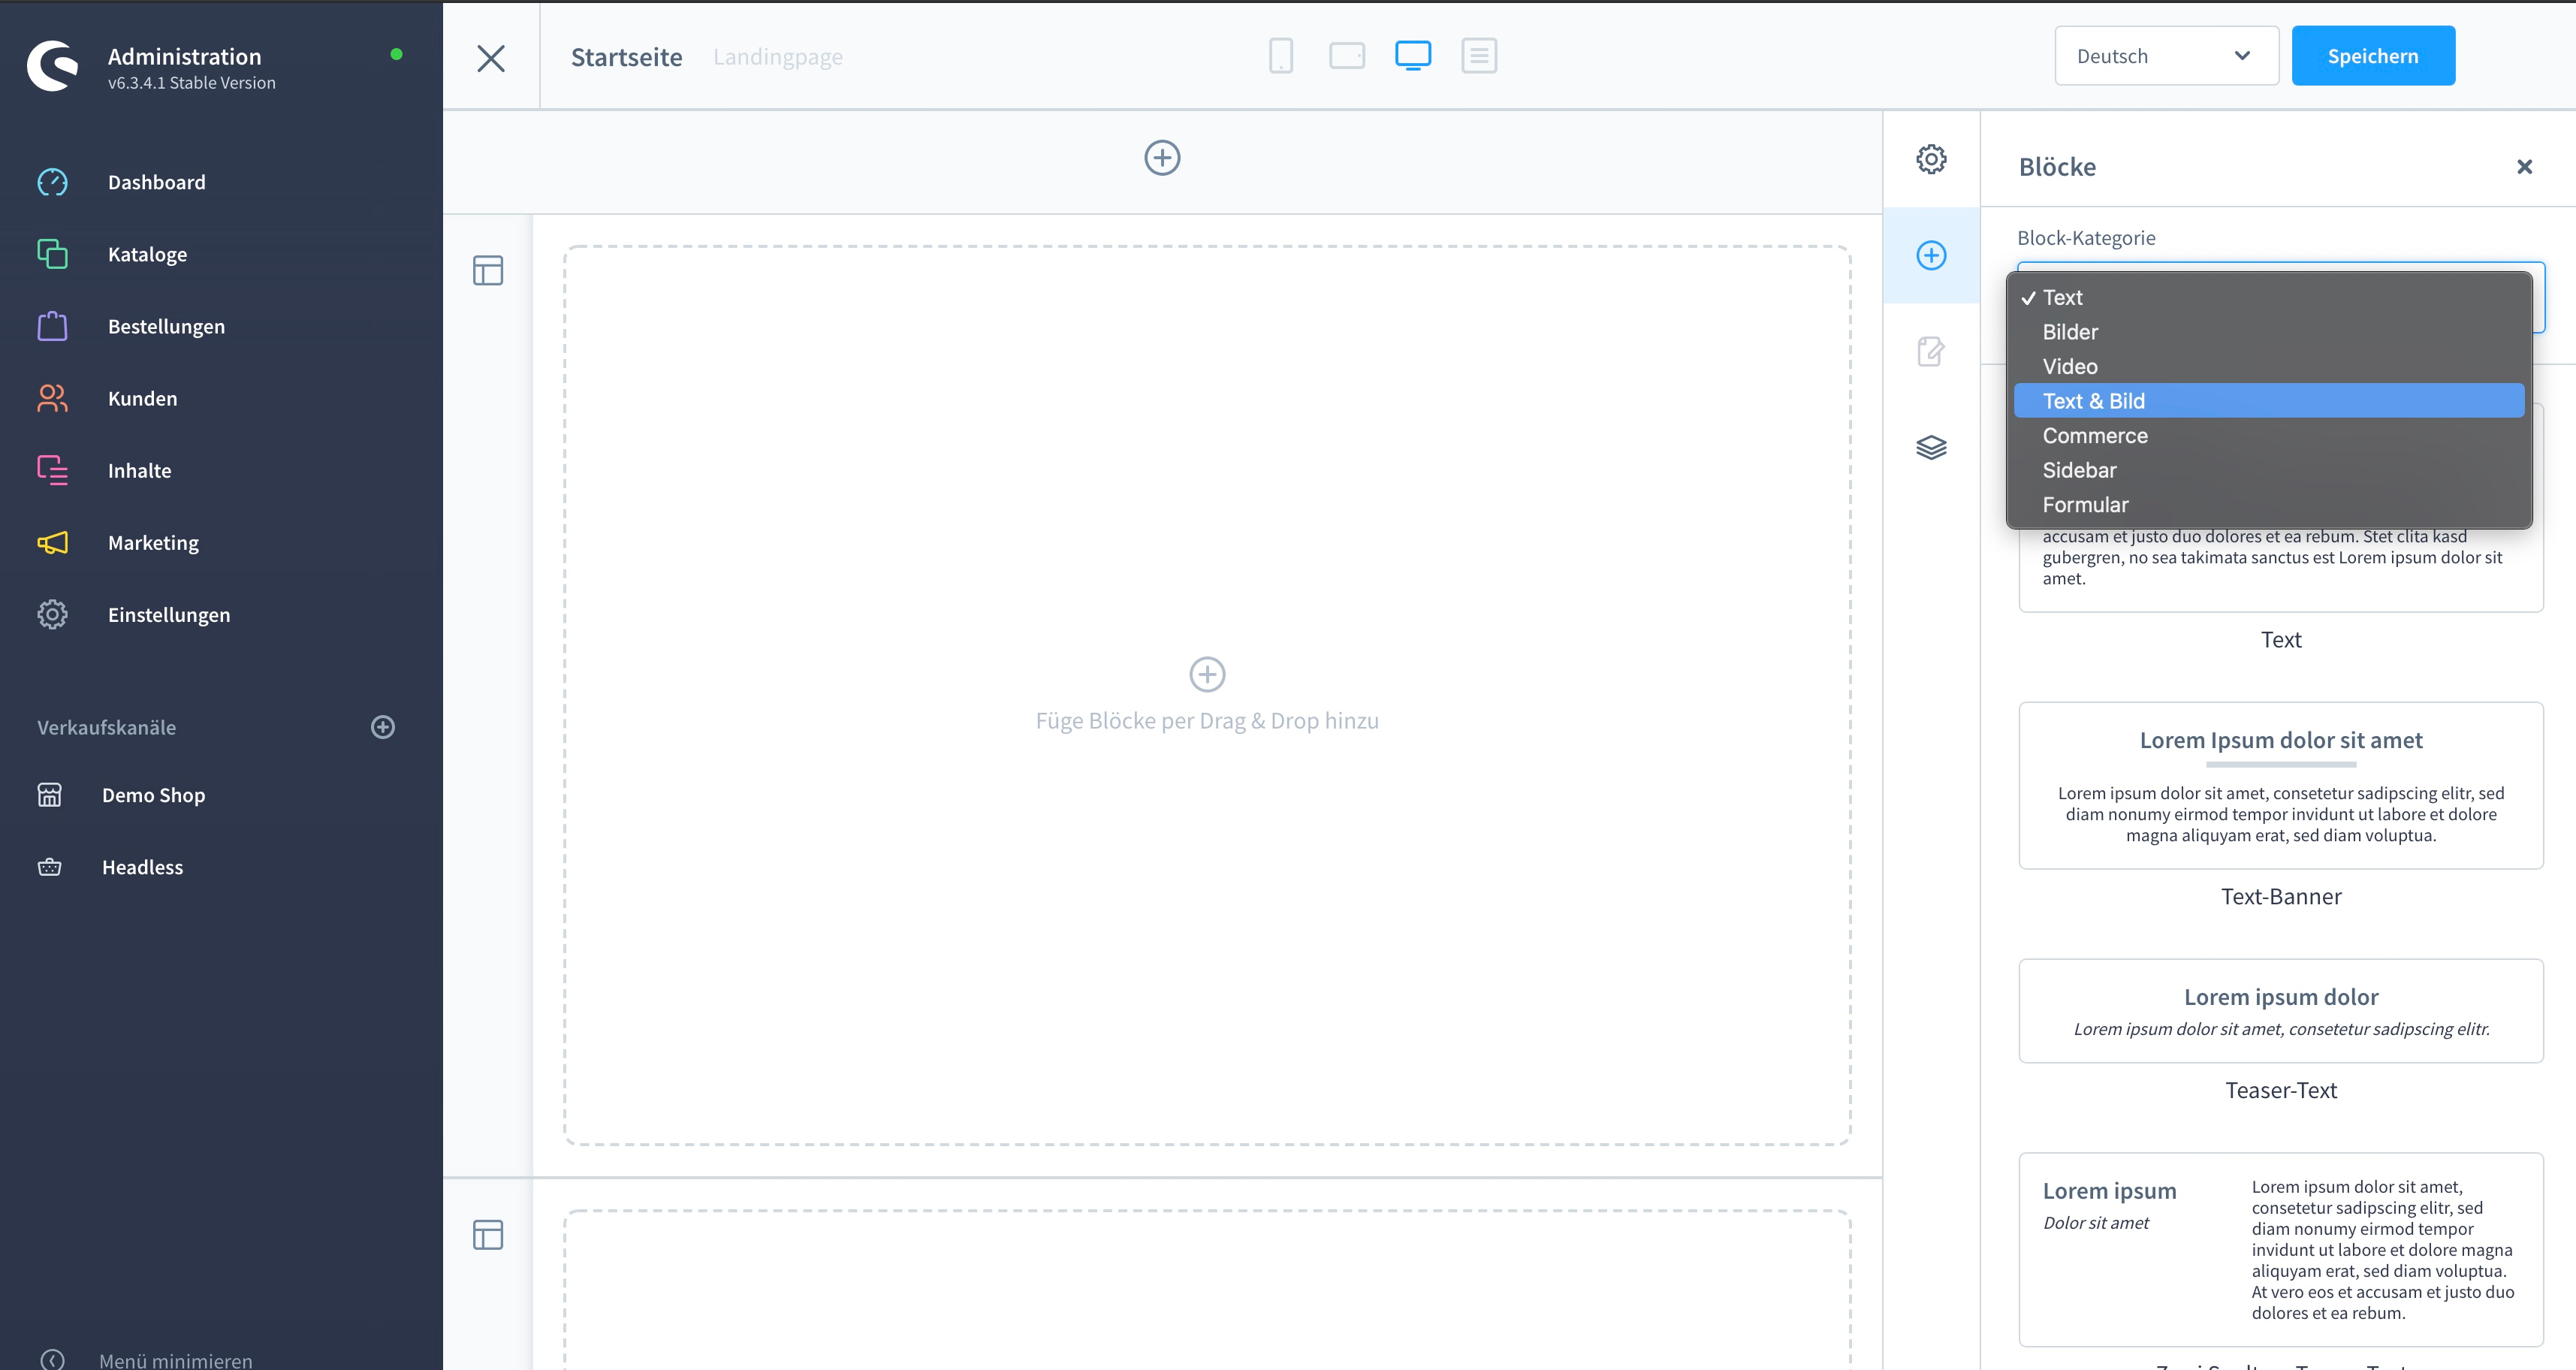Choose Formular in category list
This screenshot has width=2576, height=1370.
click(x=2269, y=504)
